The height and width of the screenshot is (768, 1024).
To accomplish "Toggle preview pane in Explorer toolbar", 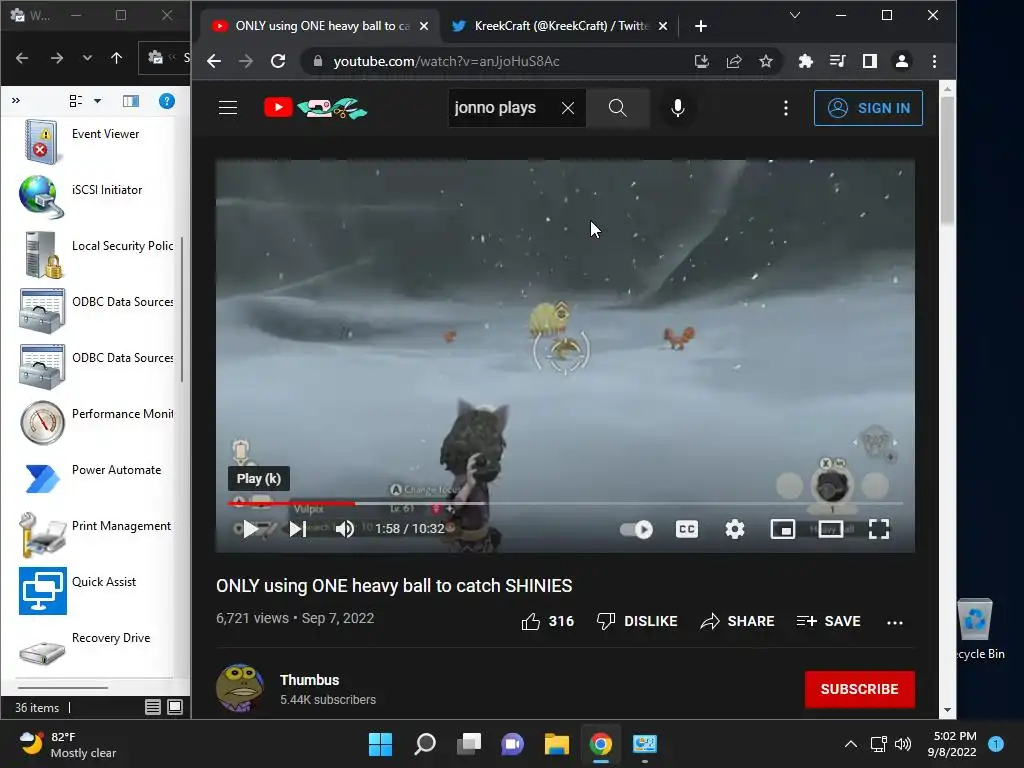I will pyautogui.click(x=131, y=101).
